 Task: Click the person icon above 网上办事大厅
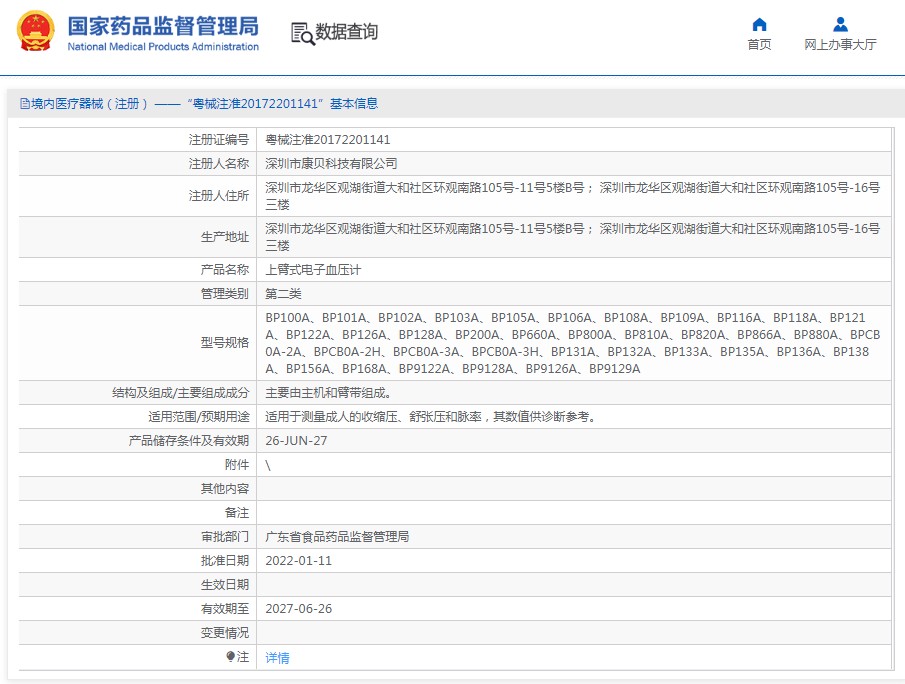840,24
